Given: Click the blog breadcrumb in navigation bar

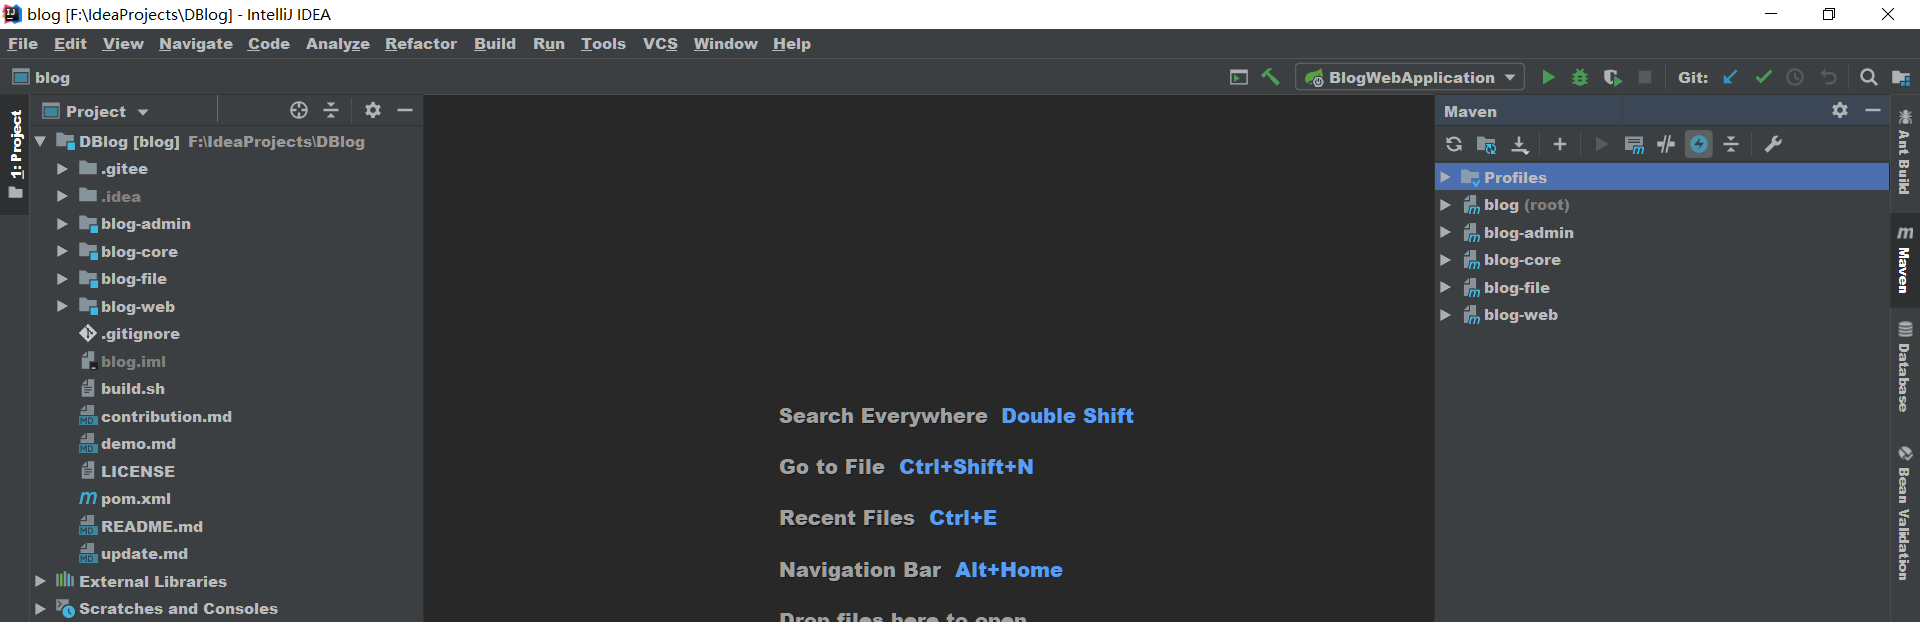Looking at the screenshot, I should tap(41, 77).
